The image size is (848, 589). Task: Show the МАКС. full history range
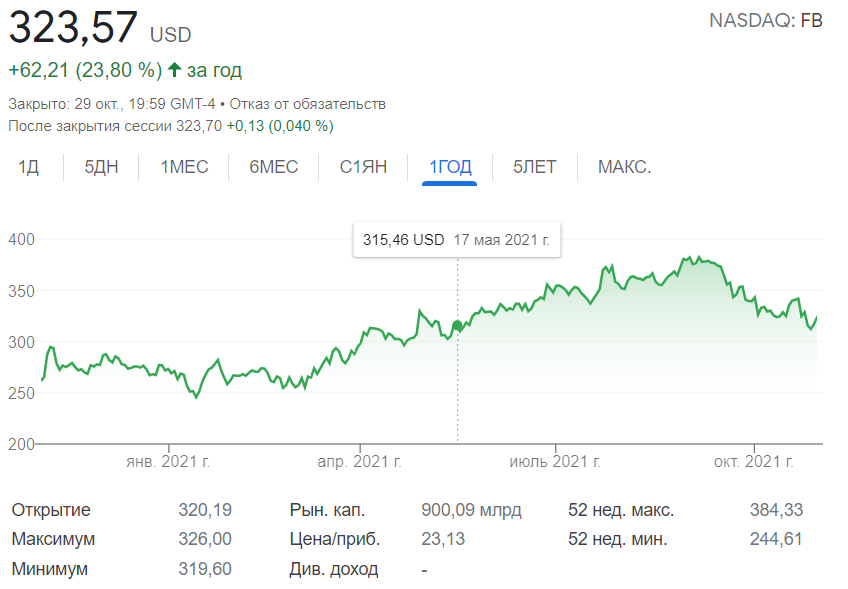tap(624, 167)
